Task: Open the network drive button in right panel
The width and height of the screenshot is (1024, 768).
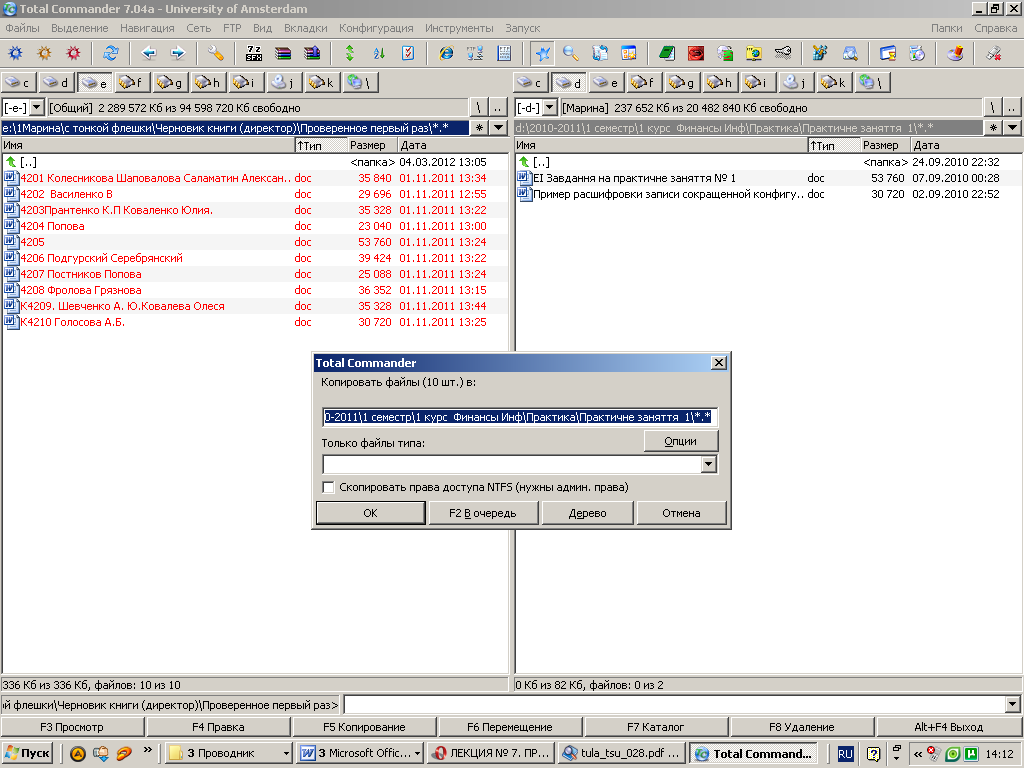Action: [x=872, y=82]
